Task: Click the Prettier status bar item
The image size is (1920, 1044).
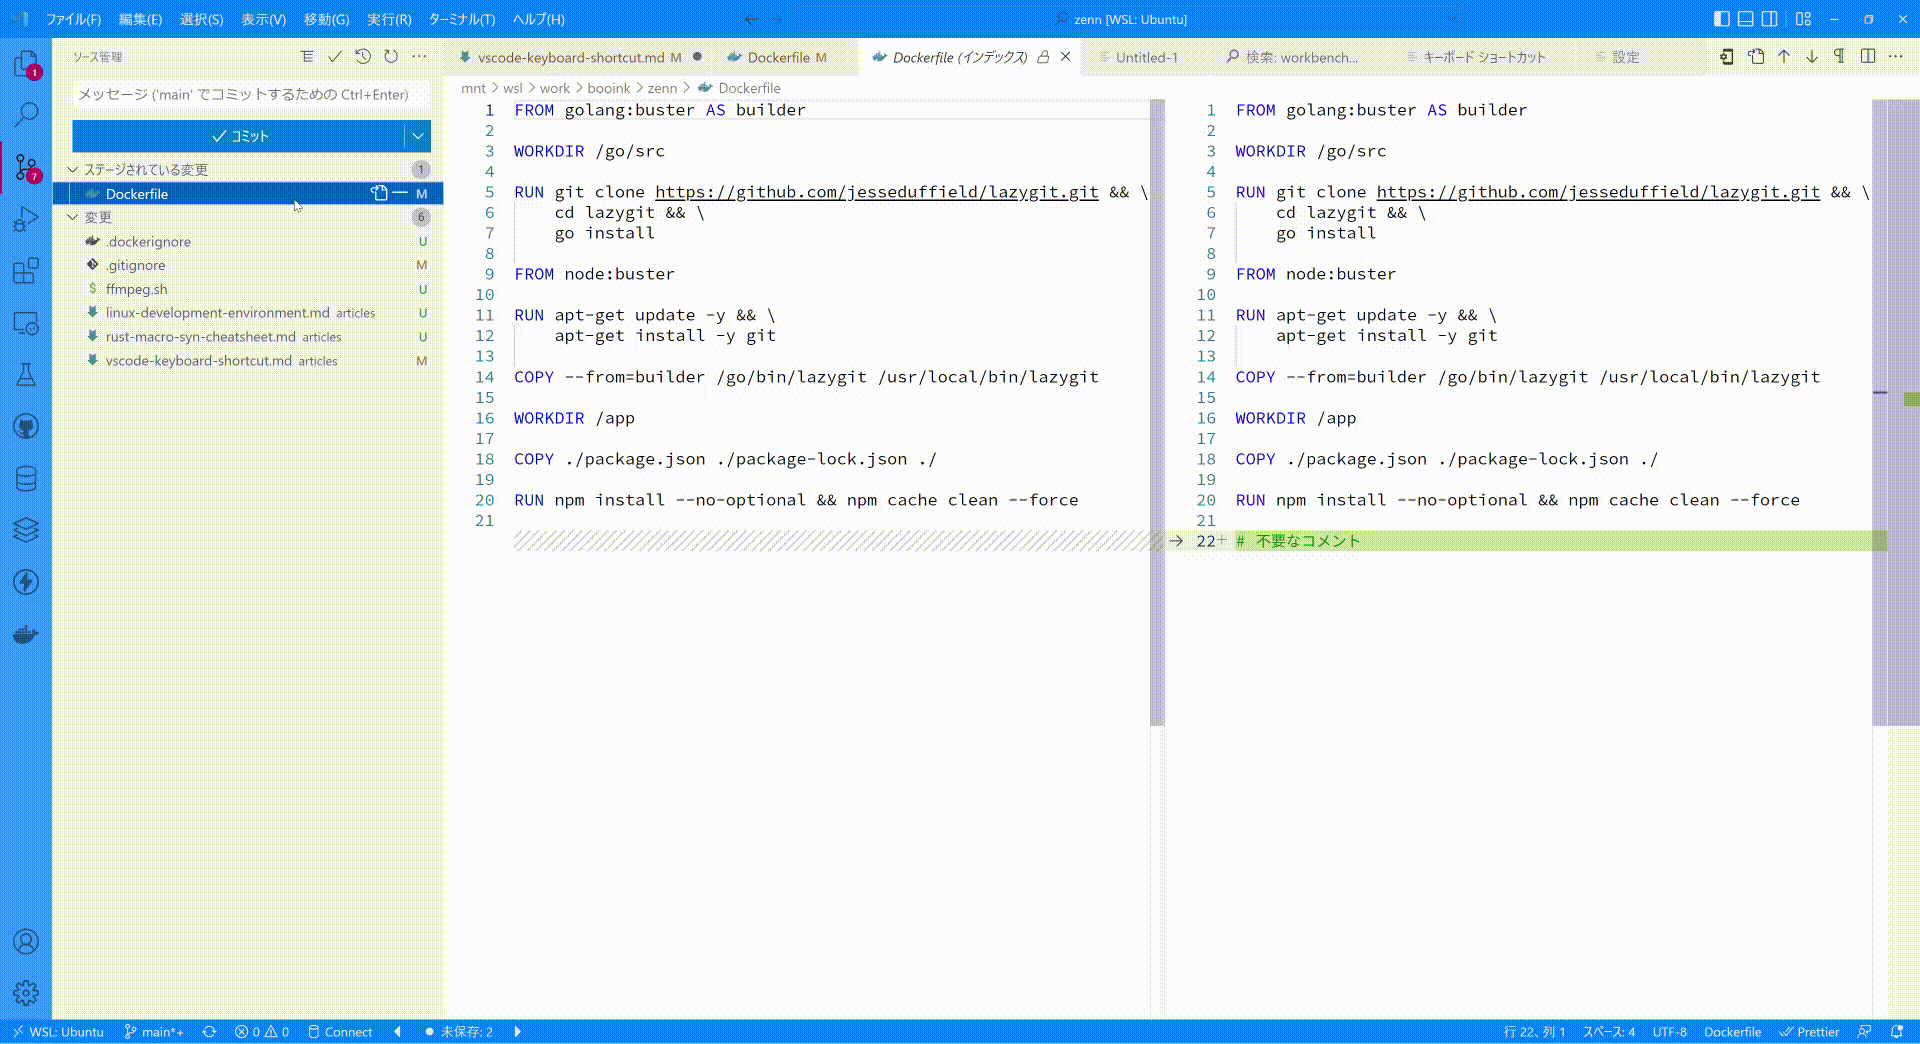Action: pyautogui.click(x=1809, y=1032)
